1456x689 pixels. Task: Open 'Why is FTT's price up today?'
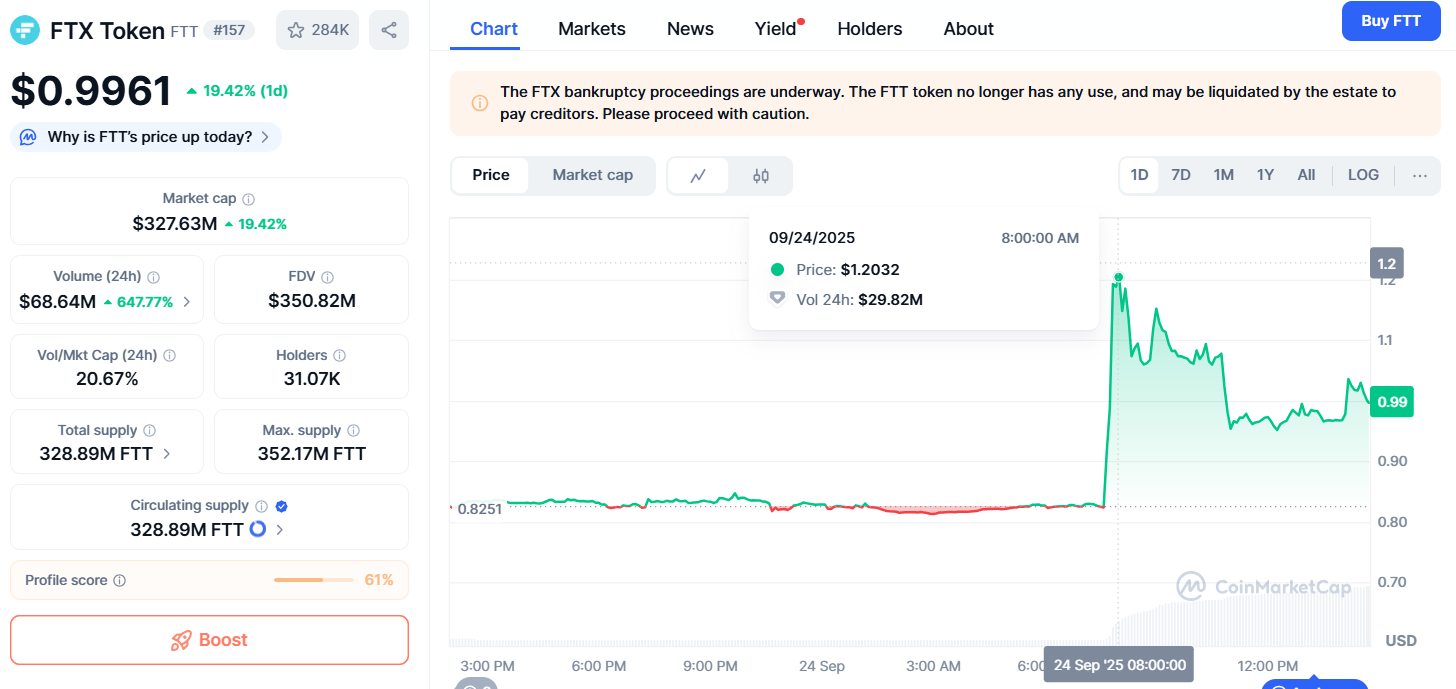tap(146, 137)
